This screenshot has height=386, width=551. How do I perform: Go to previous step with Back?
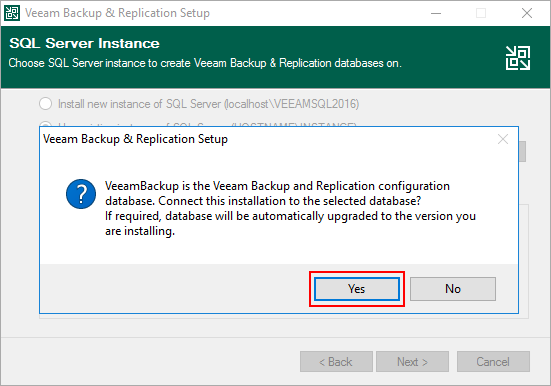(x=336, y=361)
